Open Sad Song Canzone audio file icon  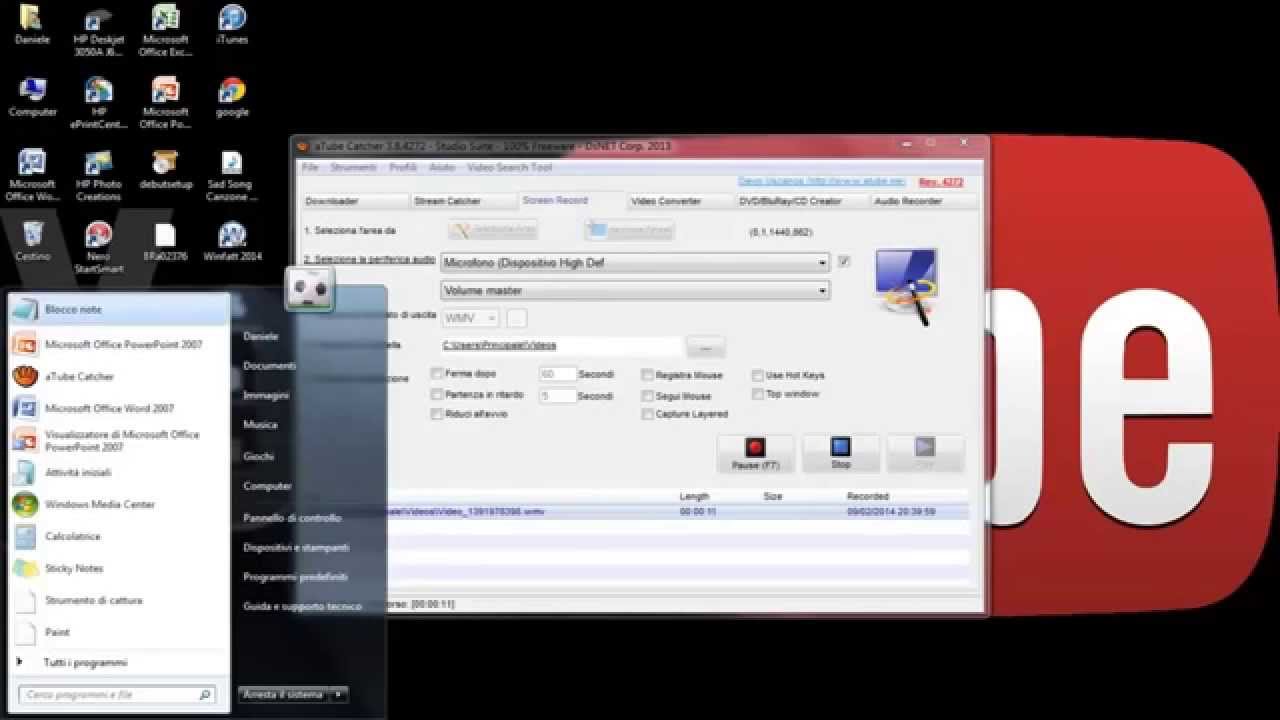click(x=232, y=176)
